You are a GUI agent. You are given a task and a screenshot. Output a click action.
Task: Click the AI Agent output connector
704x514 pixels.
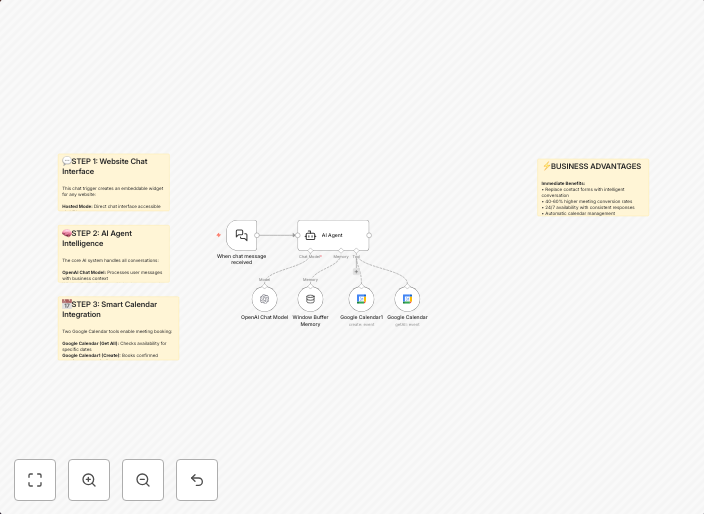coord(369,235)
